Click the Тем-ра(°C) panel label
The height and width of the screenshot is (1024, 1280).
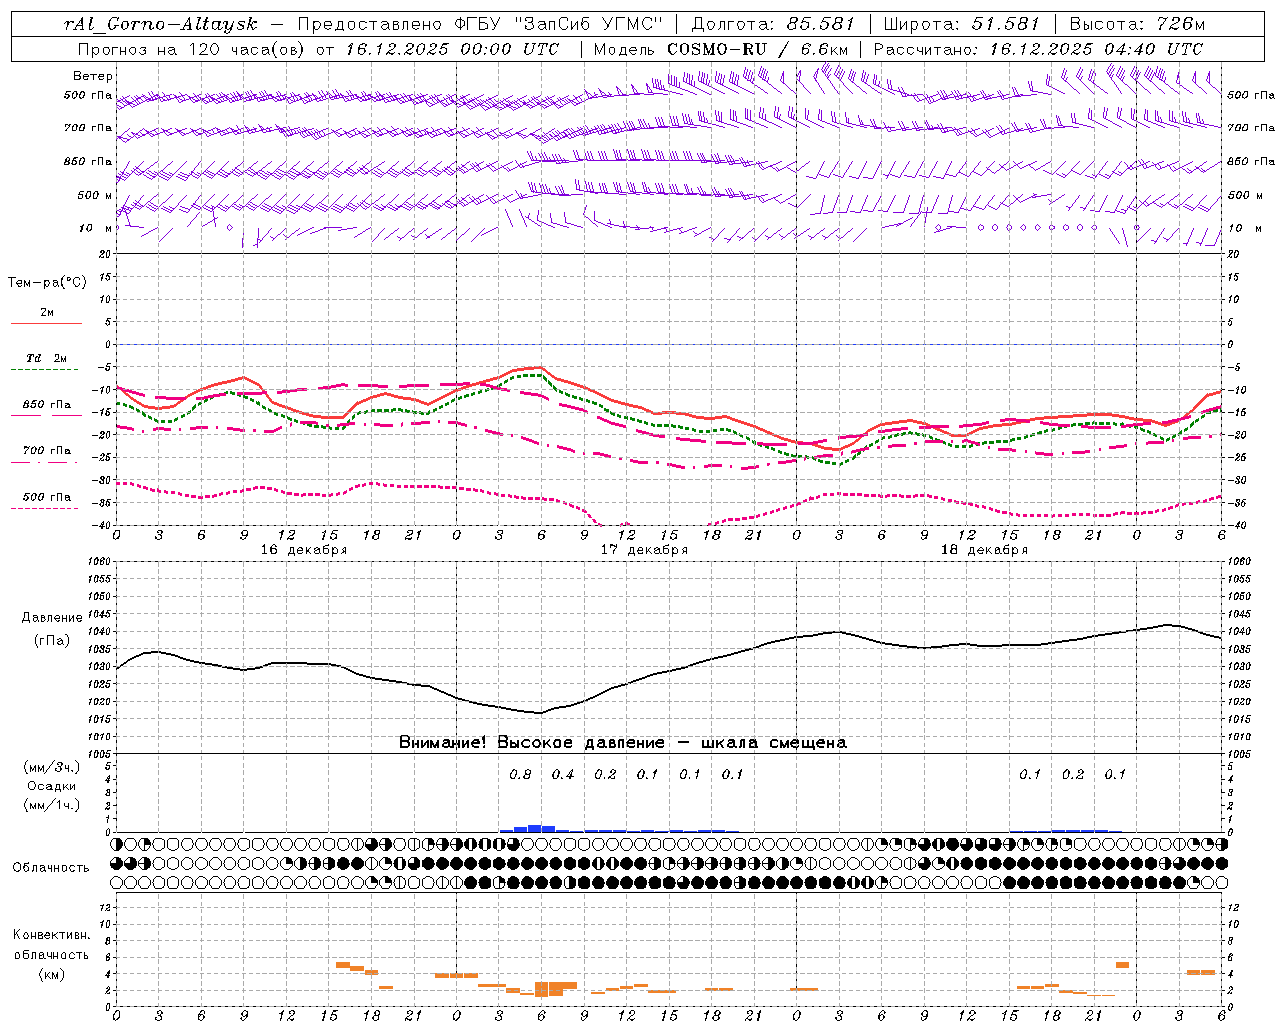pos(47,283)
